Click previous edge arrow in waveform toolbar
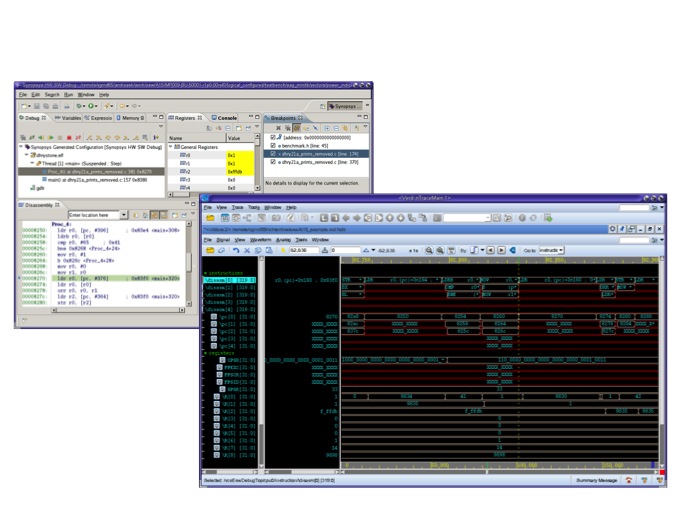The image size is (680, 510). (490, 250)
